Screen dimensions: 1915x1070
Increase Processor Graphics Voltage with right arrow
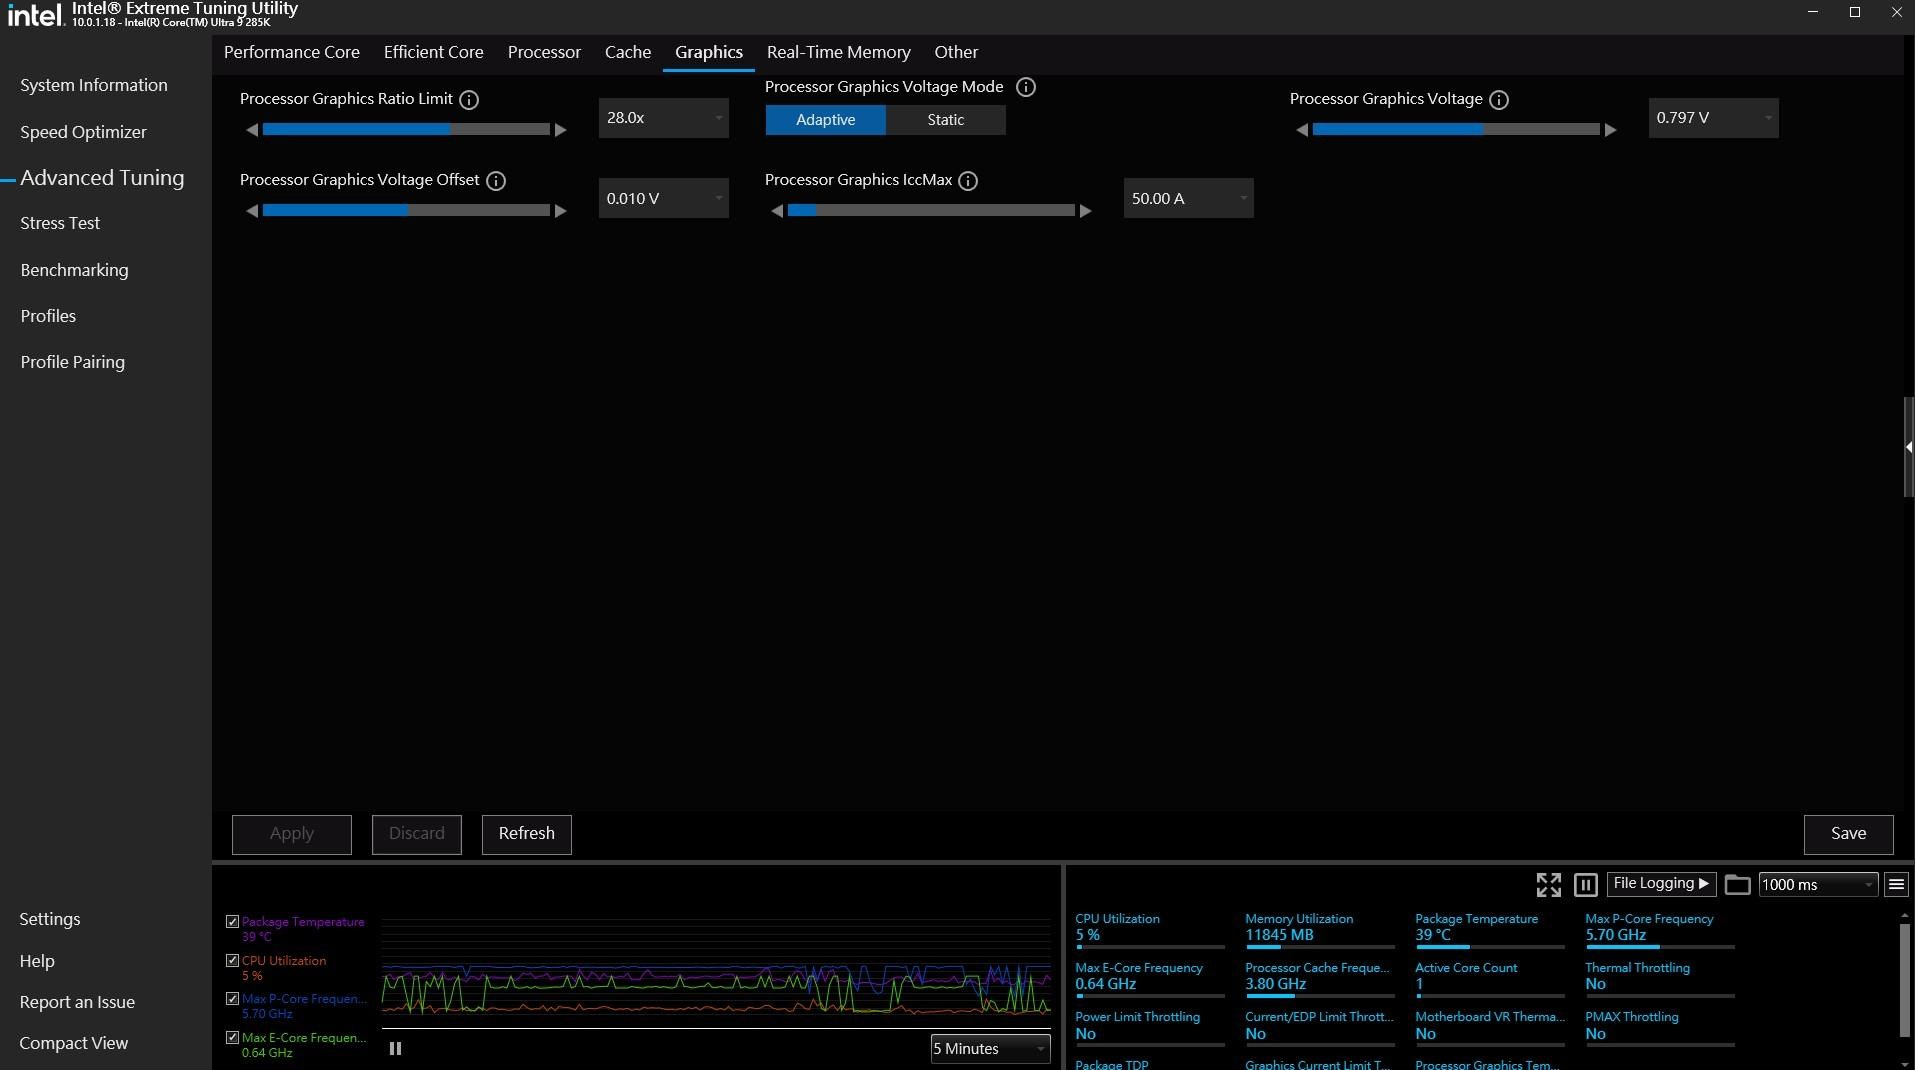pos(1610,130)
